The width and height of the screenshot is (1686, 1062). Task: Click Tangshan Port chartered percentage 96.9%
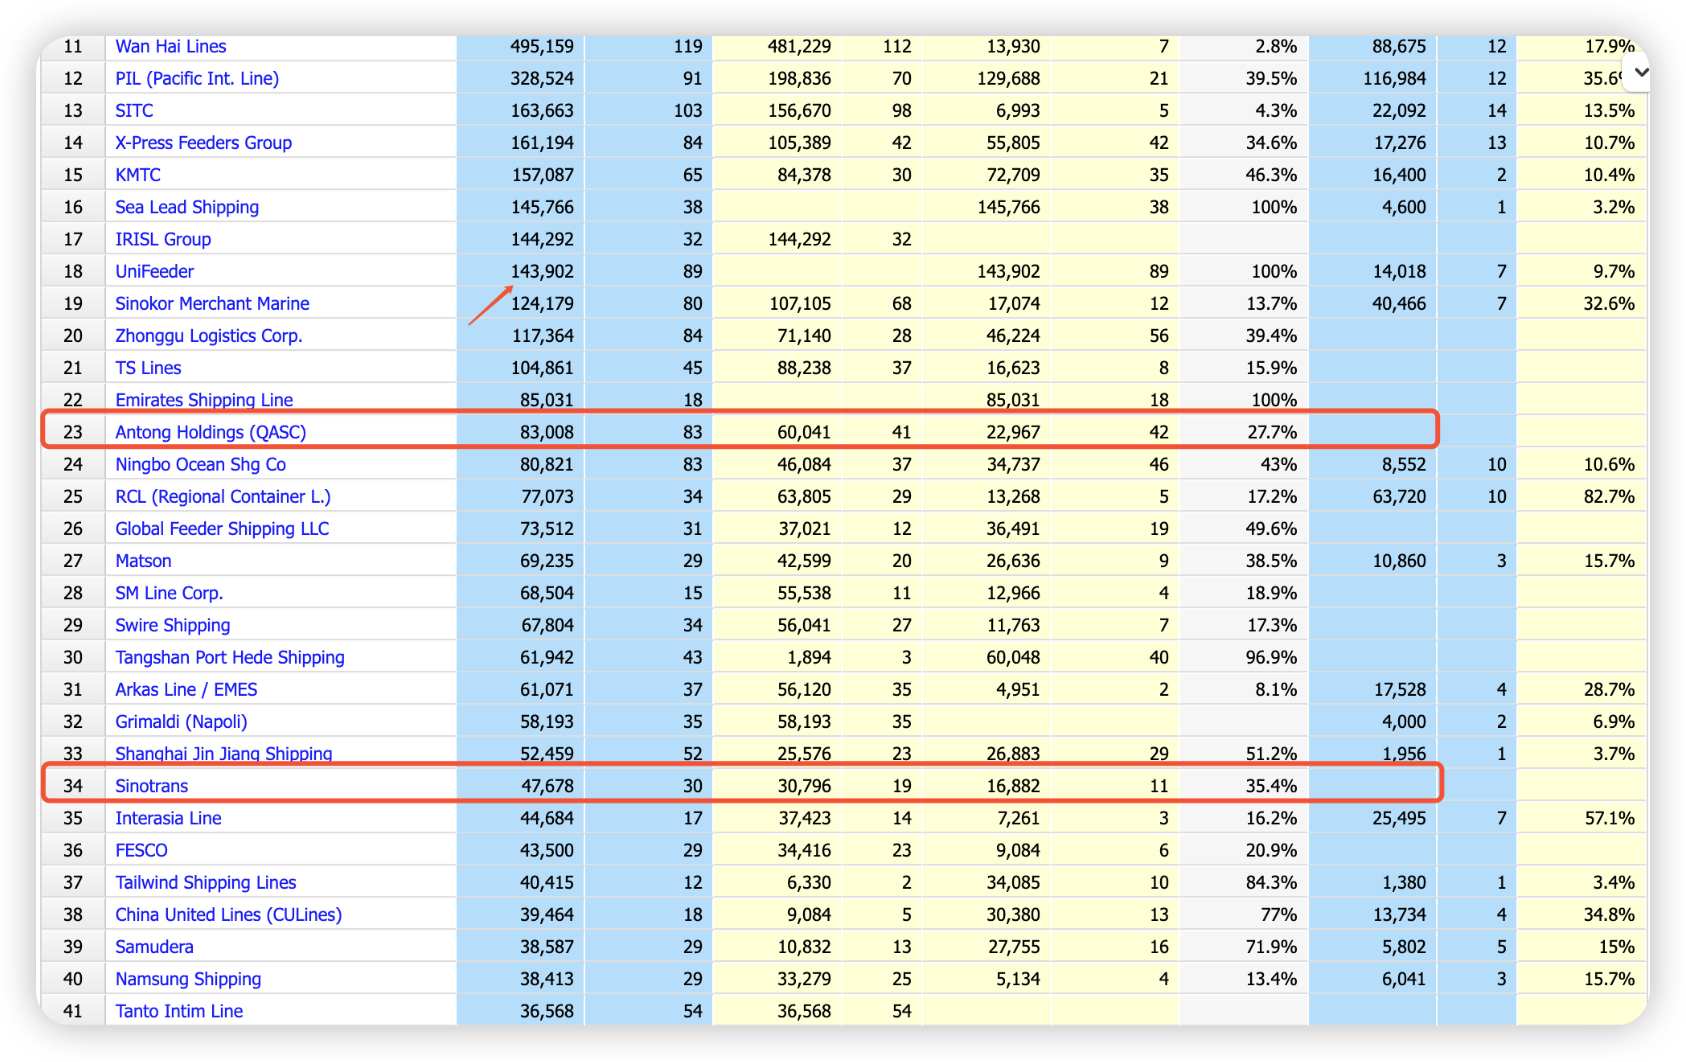click(x=1272, y=657)
